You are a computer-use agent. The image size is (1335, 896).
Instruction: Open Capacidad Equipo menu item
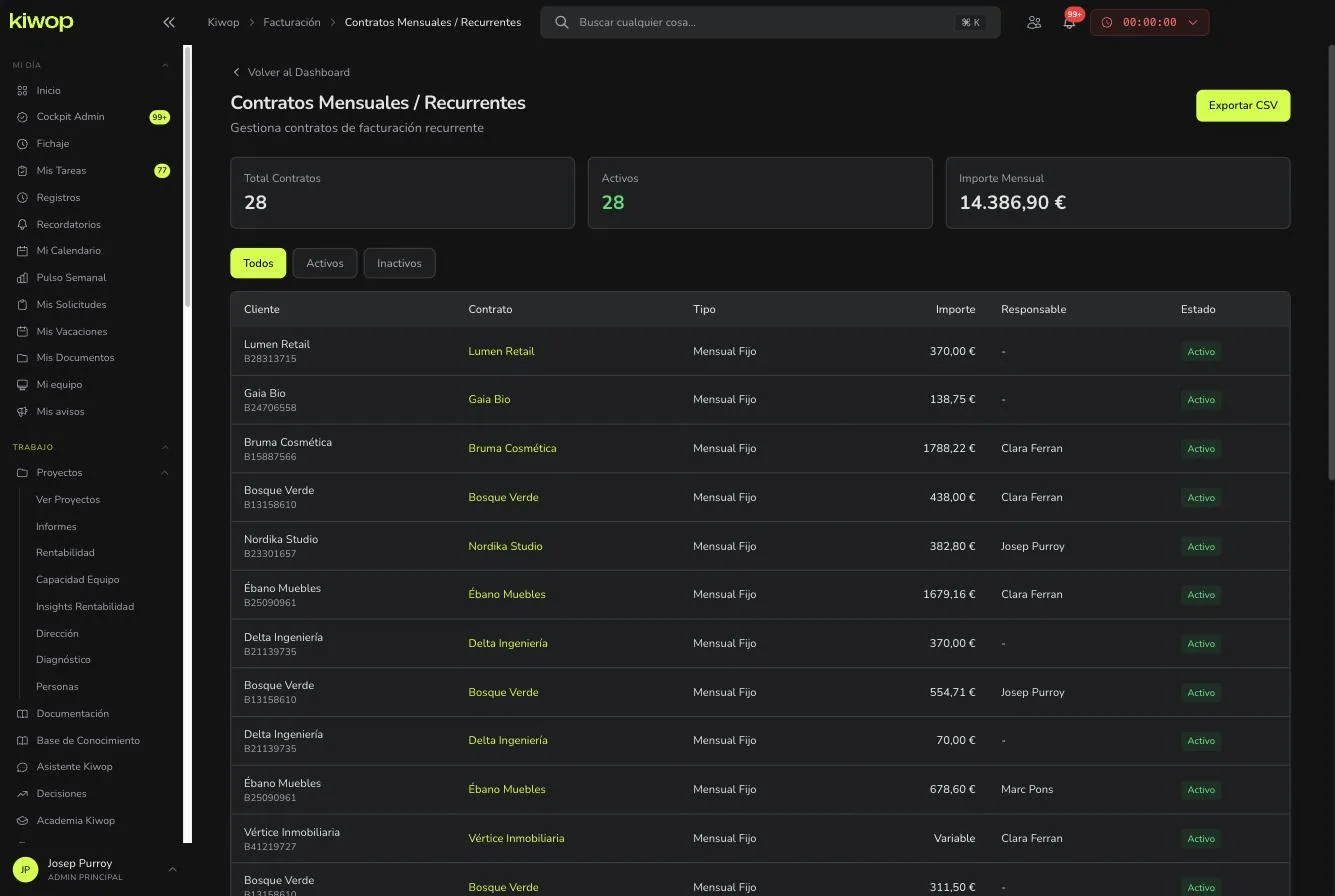tap(77, 580)
